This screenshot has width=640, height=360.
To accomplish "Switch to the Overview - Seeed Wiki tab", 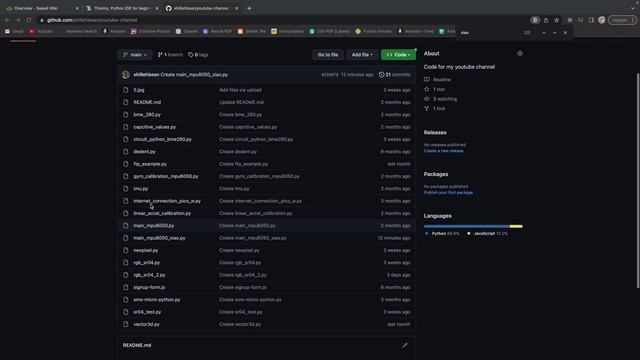I will [41, 8].
